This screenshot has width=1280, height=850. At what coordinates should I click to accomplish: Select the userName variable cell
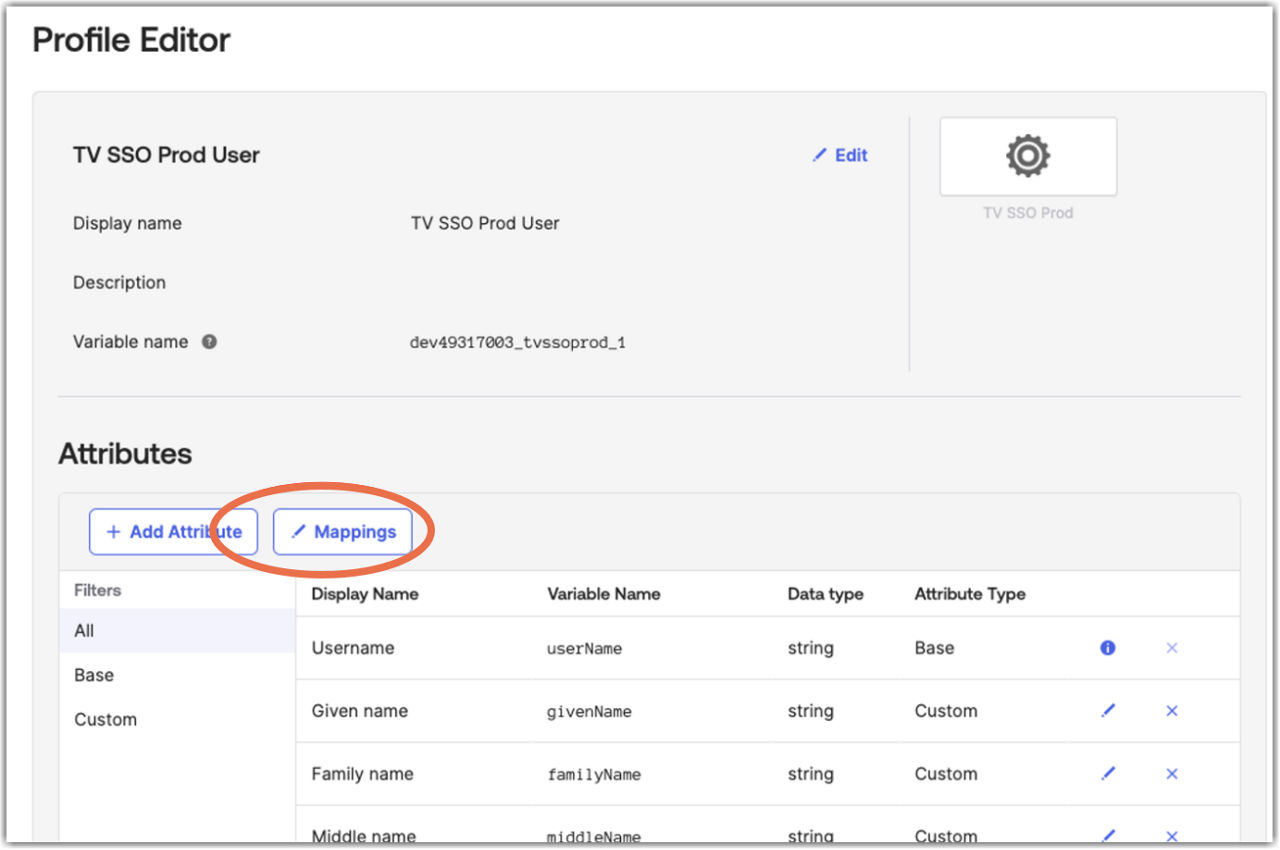coord(585,649)
